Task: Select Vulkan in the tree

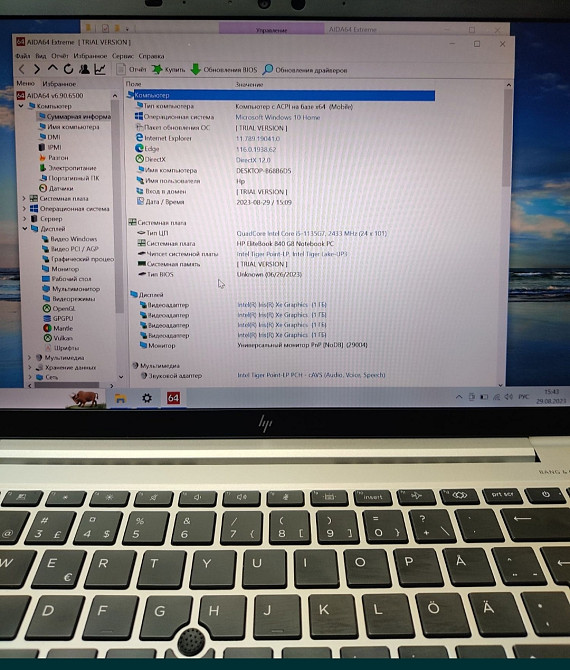Action: click(x=58, y=338)
